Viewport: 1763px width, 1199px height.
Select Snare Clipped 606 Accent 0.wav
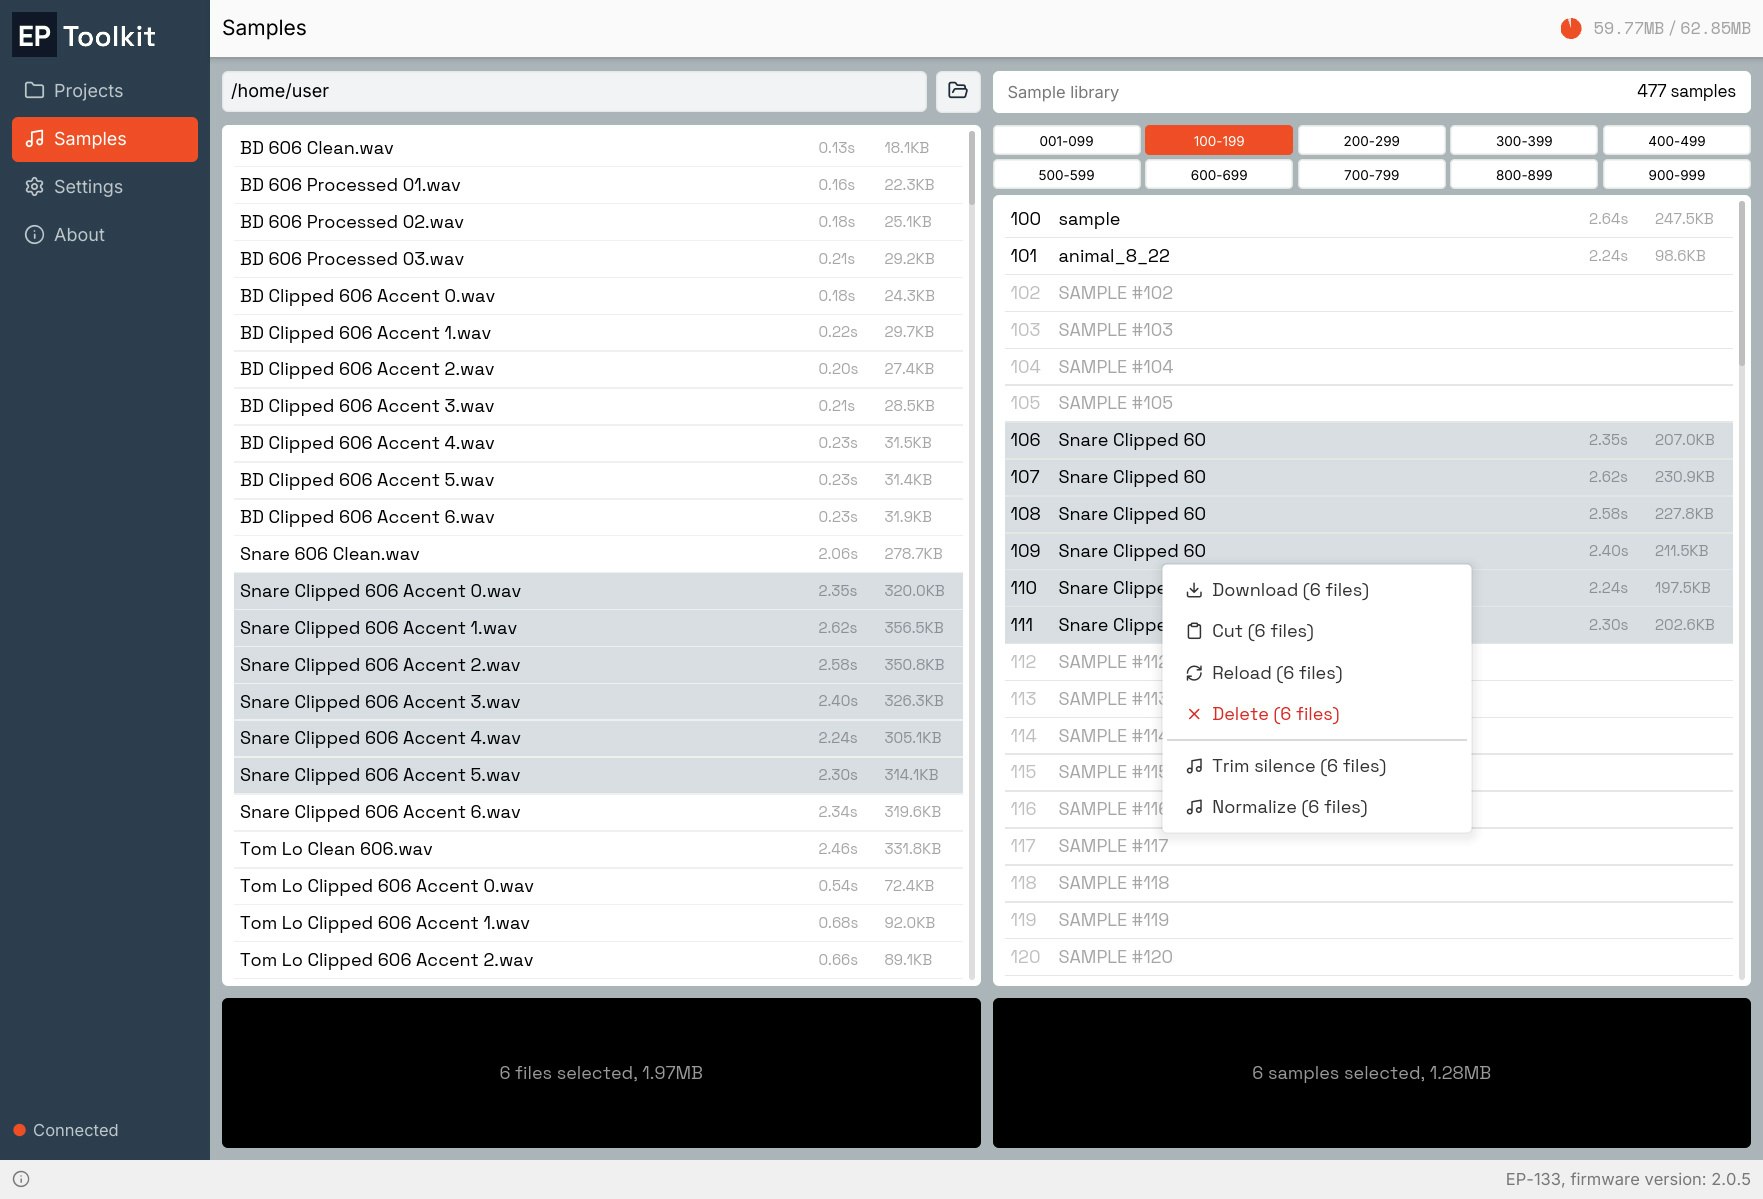(x=598, y=591)
